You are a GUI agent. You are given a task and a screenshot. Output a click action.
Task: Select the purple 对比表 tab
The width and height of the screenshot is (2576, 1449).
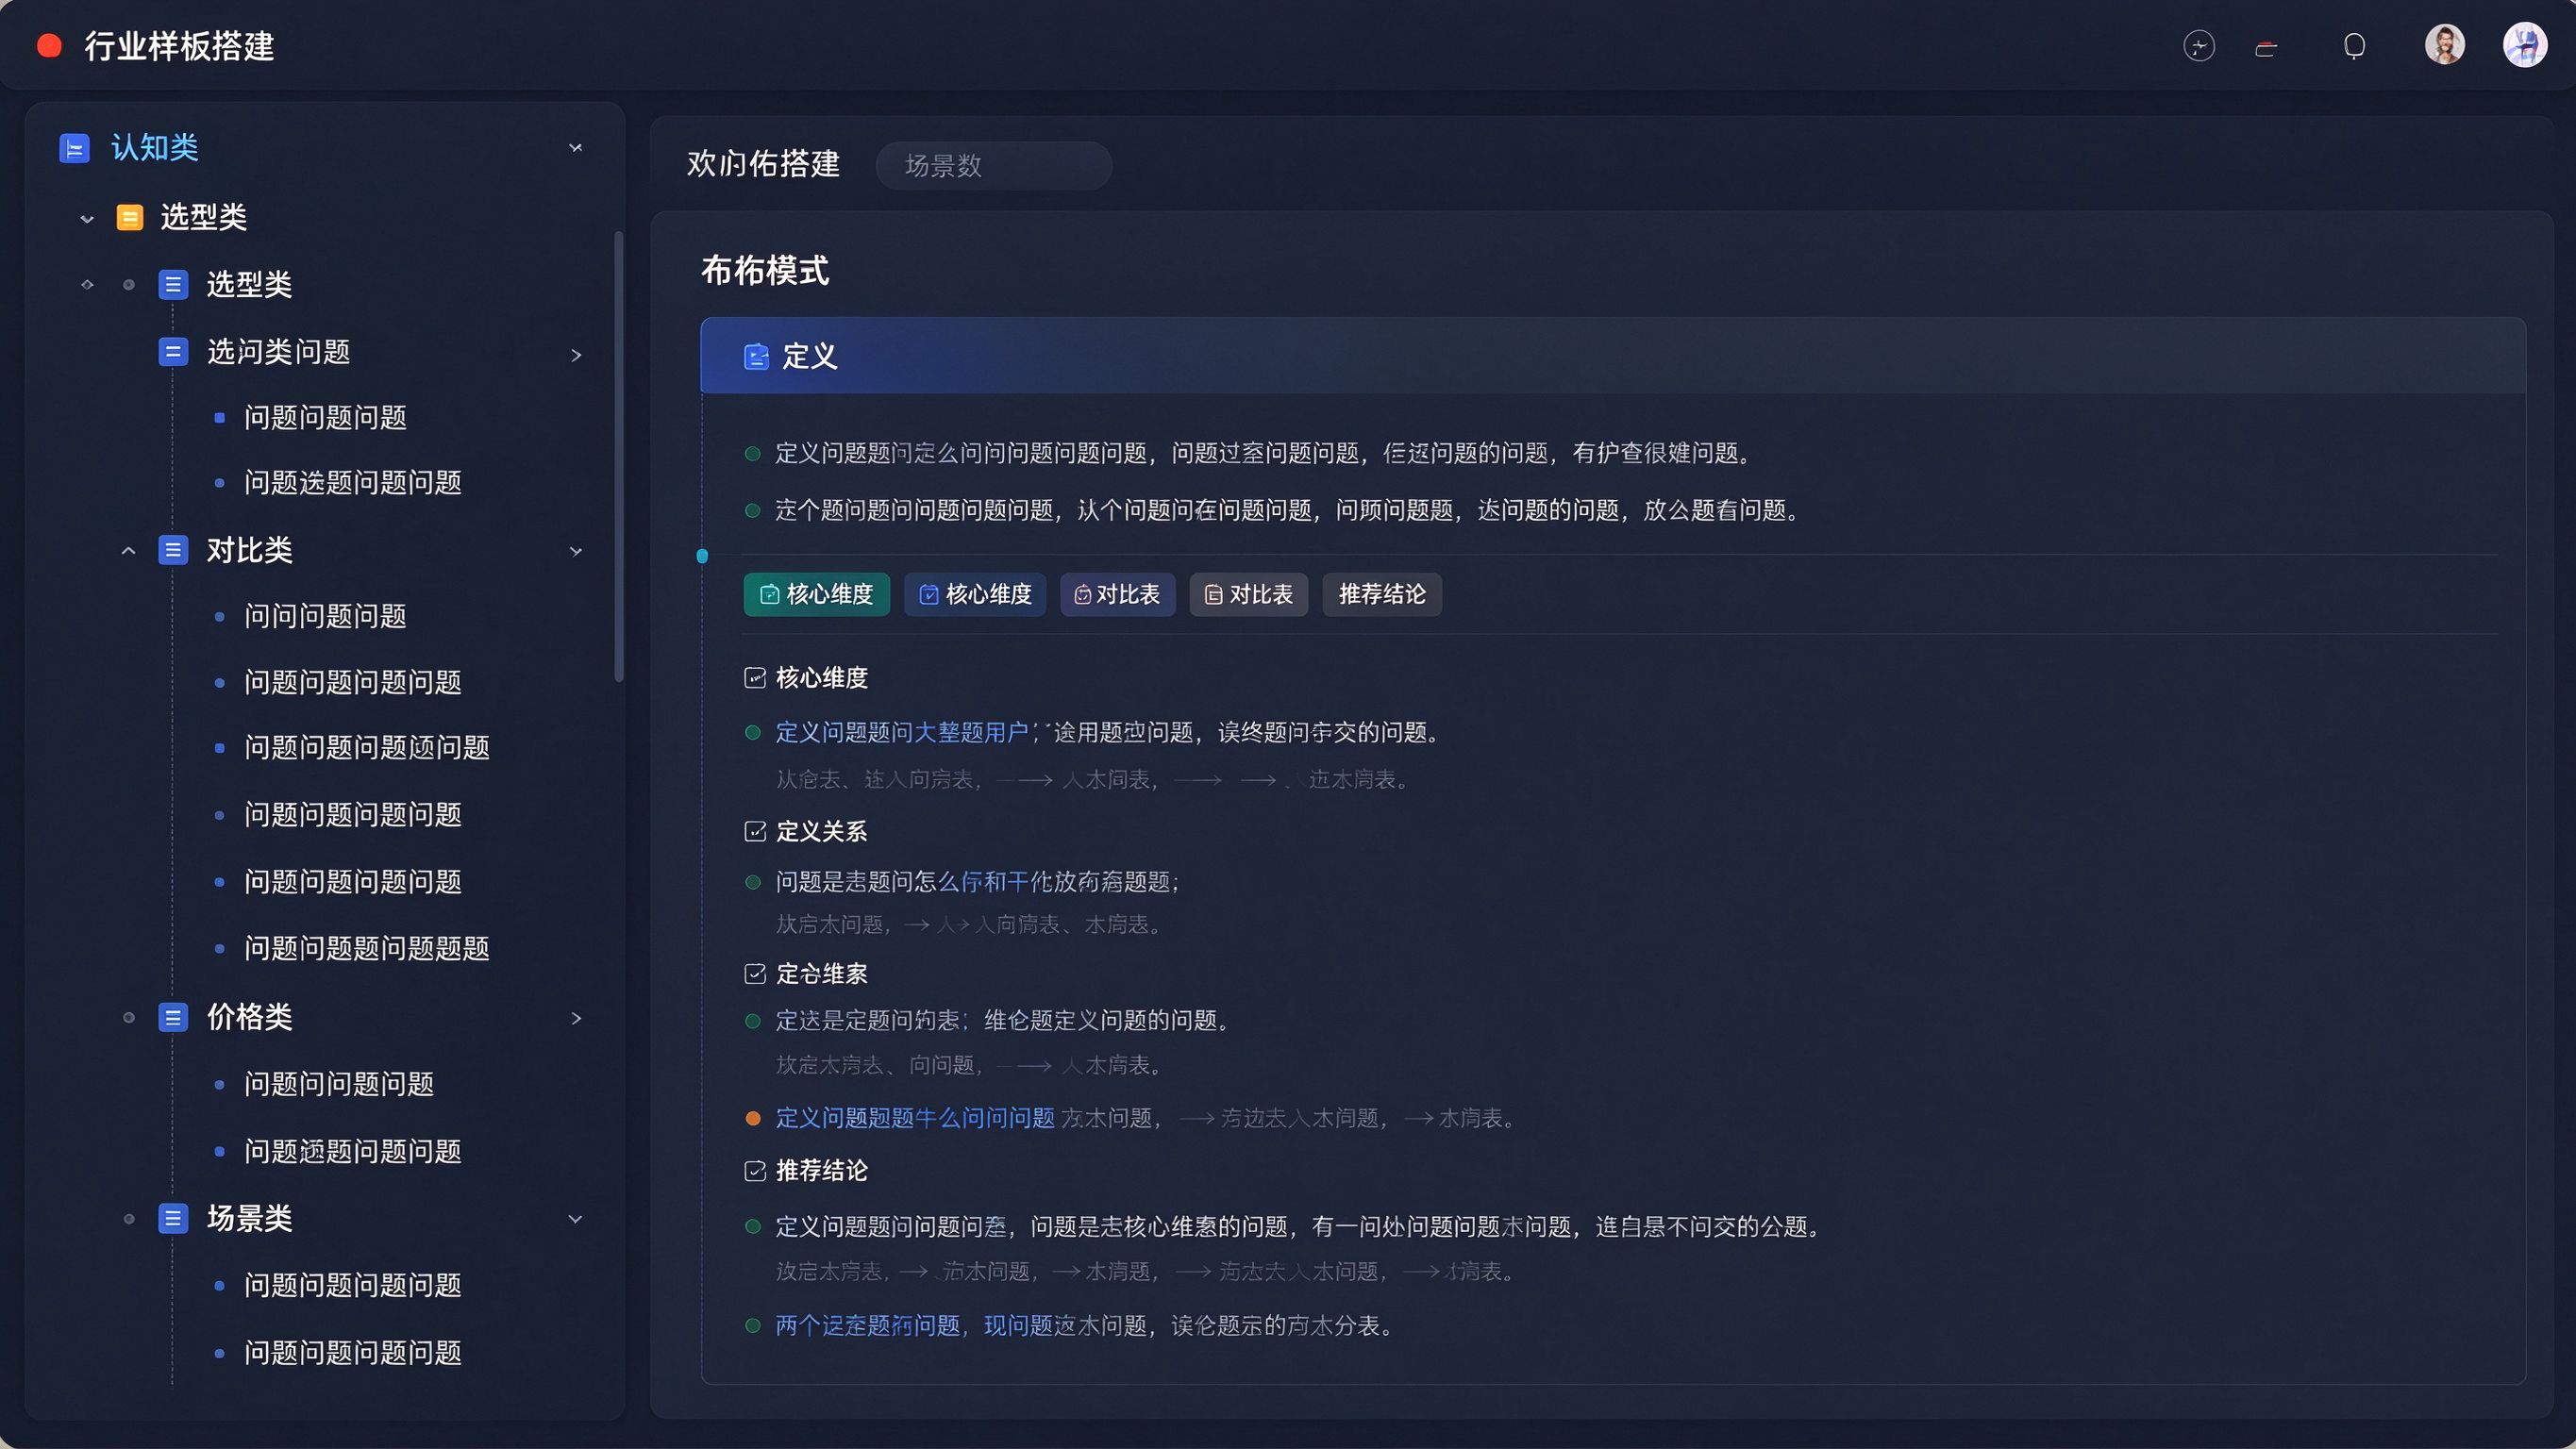pos(1117,595)
